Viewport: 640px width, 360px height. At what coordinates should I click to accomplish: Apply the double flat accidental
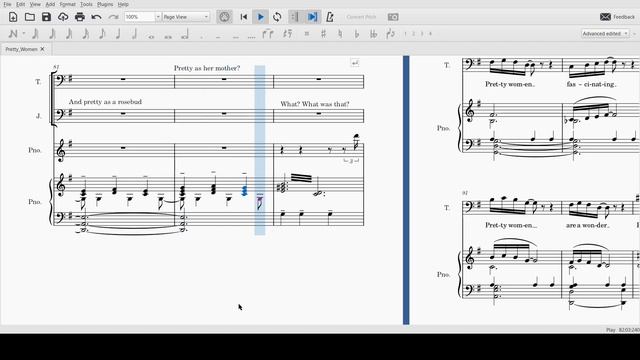373,33
